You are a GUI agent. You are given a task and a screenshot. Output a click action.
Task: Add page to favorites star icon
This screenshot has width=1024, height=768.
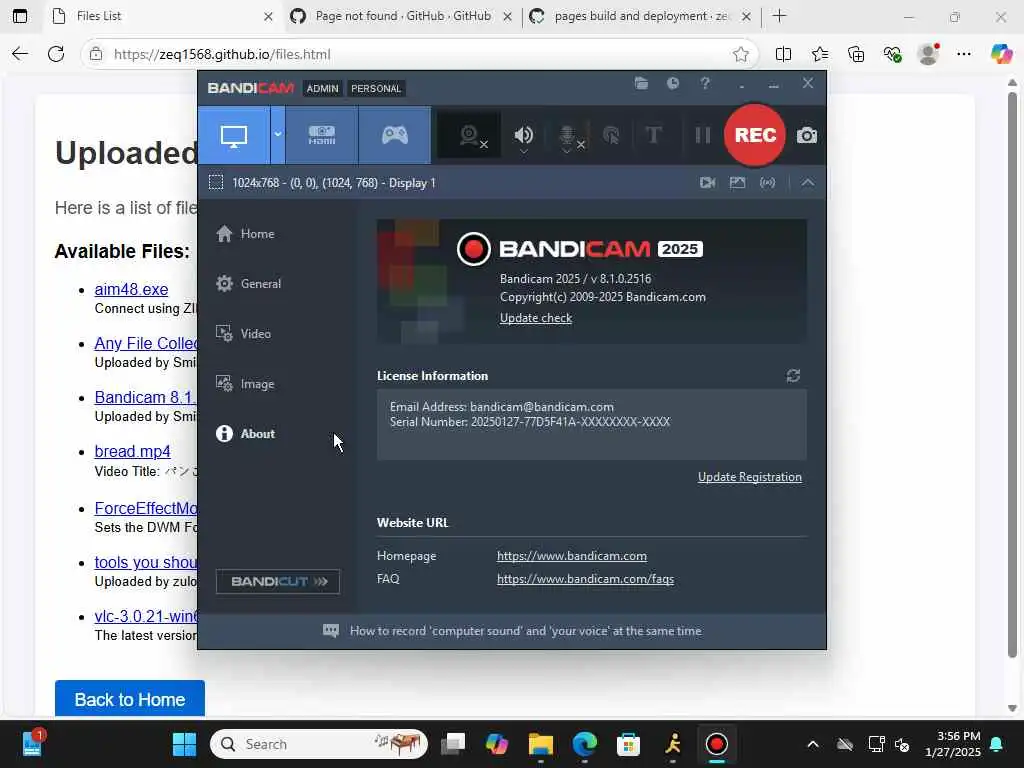(x=741, y=54)
